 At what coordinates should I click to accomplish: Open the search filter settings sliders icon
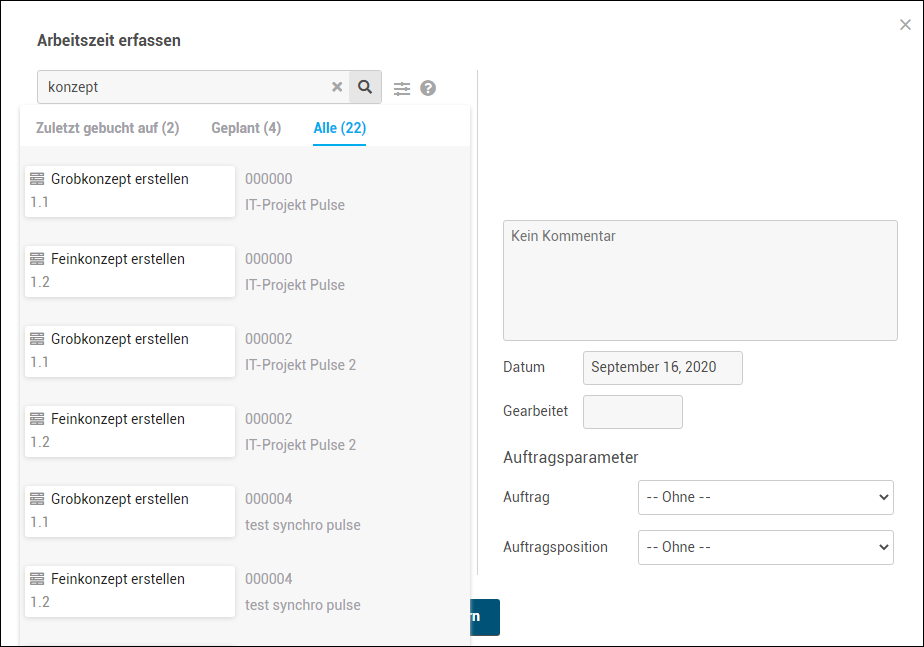click(402, 88)
